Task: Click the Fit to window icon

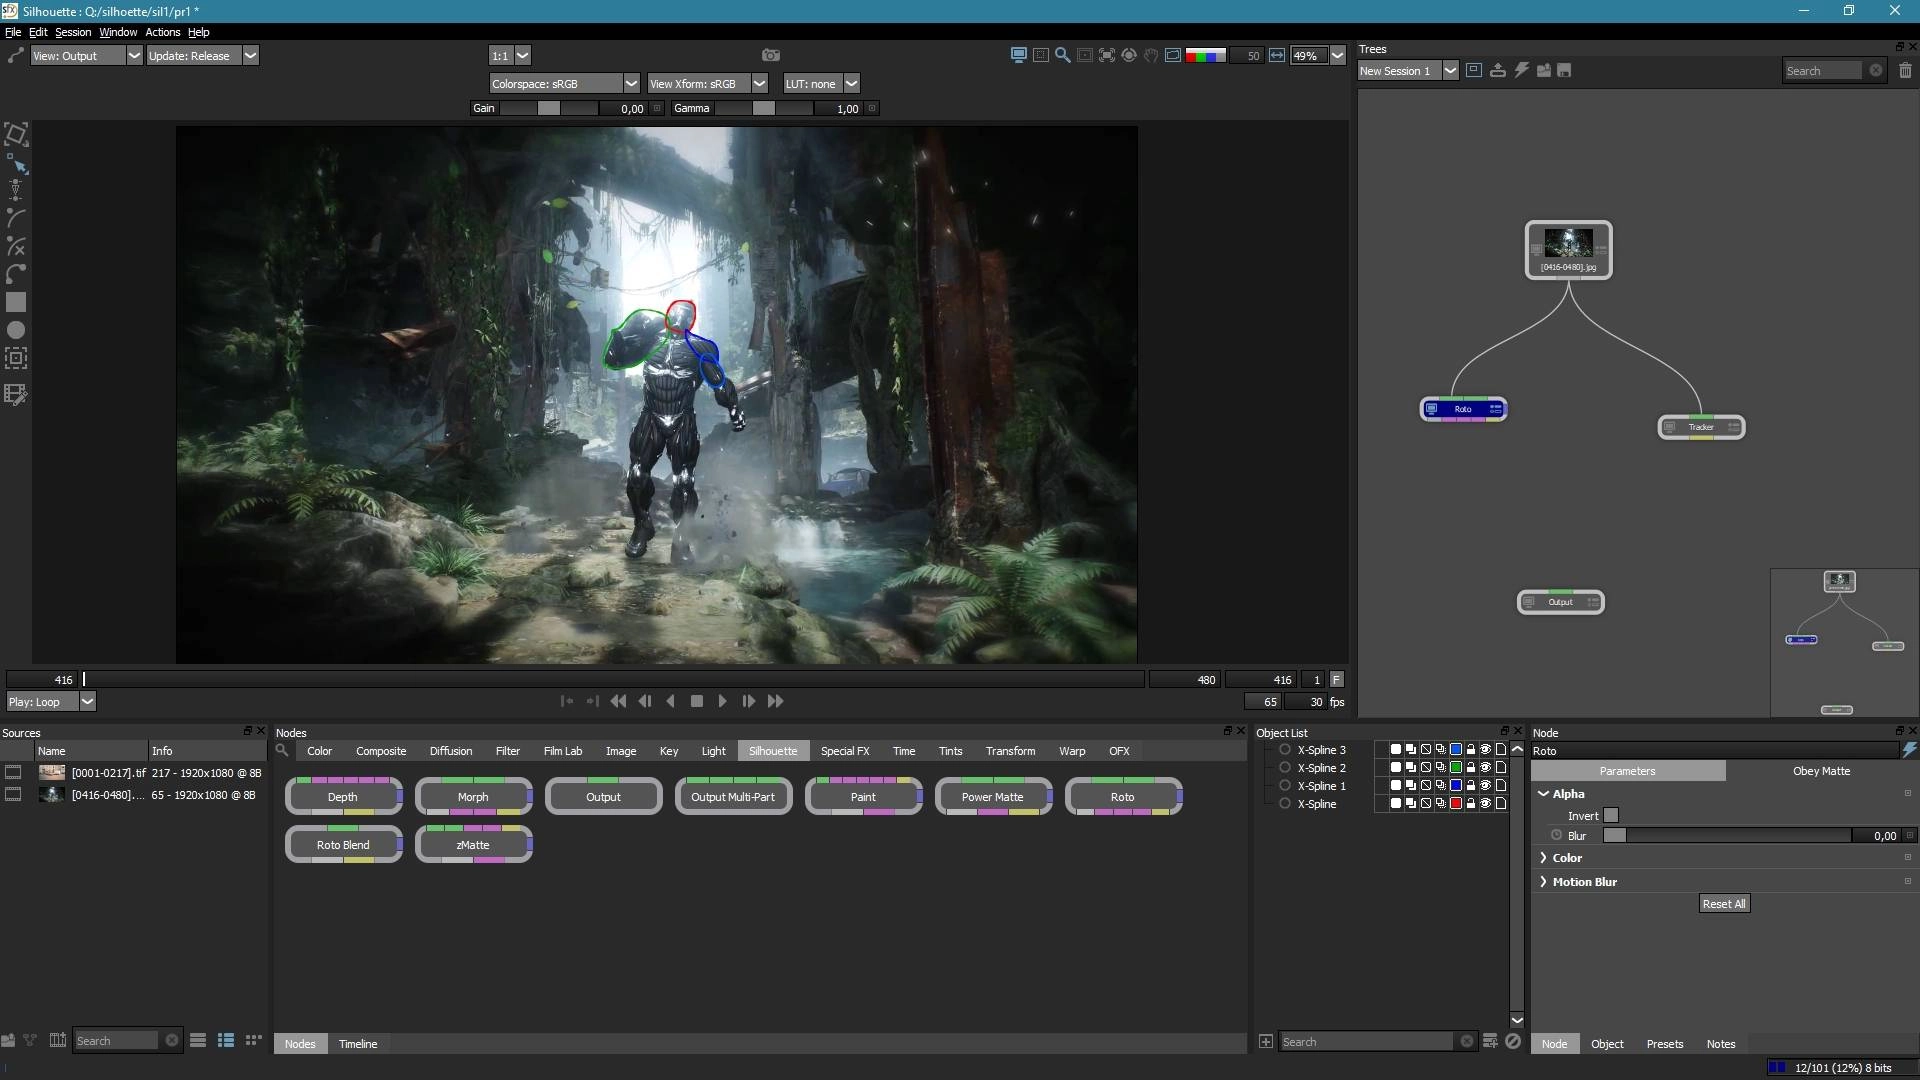Action: [1107, 55]
